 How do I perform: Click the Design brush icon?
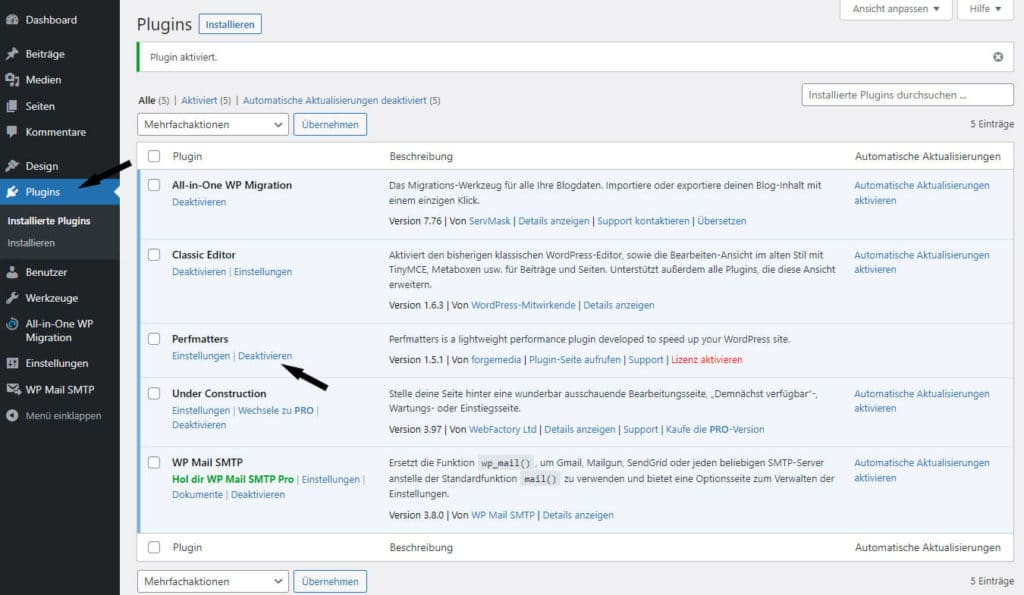click(12, 166)
